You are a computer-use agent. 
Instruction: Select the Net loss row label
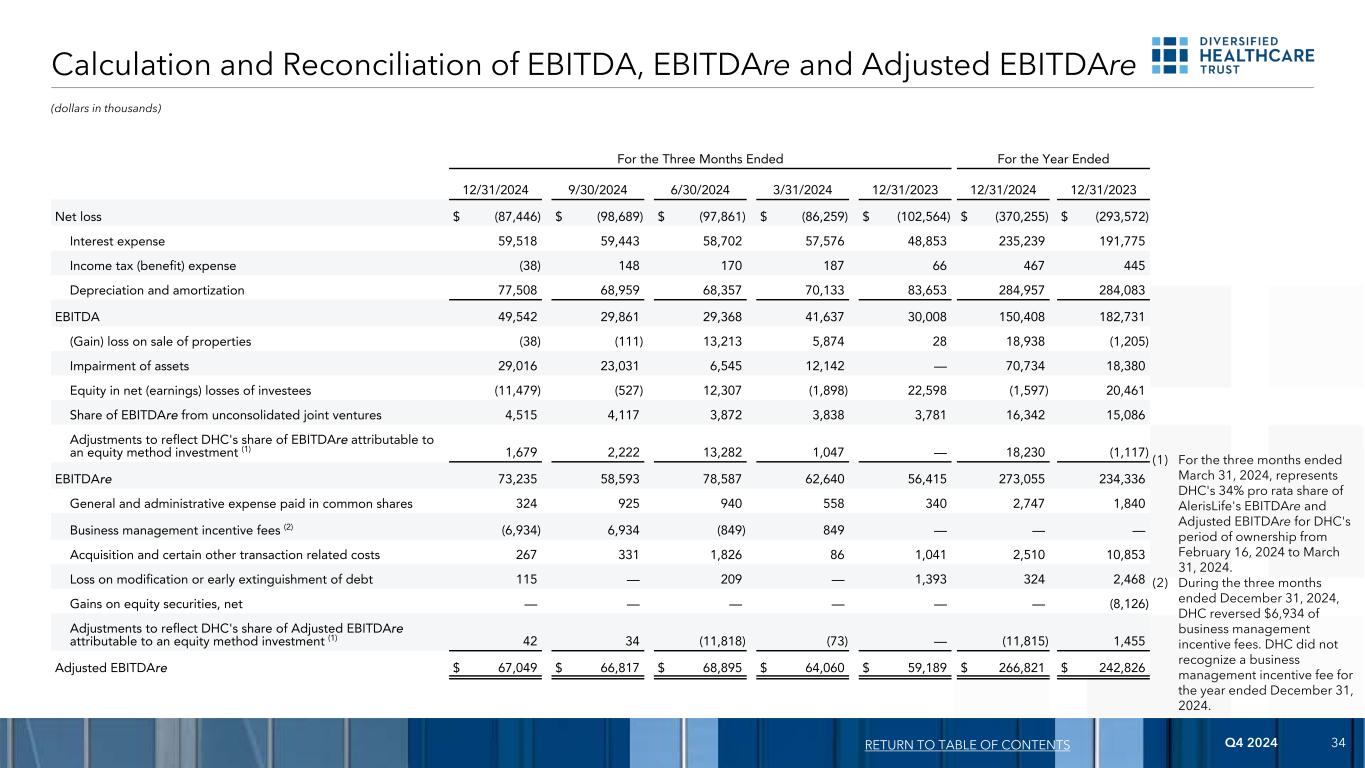pyautogui.click(x=78, y=216)
